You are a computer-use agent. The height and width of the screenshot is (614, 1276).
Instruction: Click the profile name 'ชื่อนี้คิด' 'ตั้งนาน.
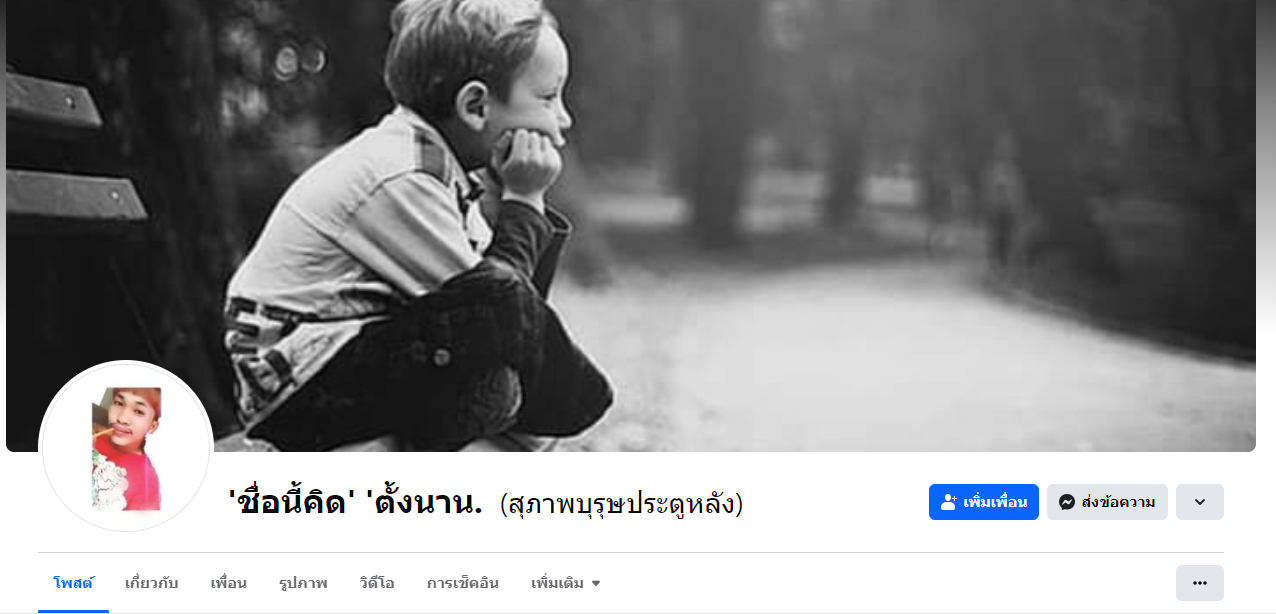(355, 502)
